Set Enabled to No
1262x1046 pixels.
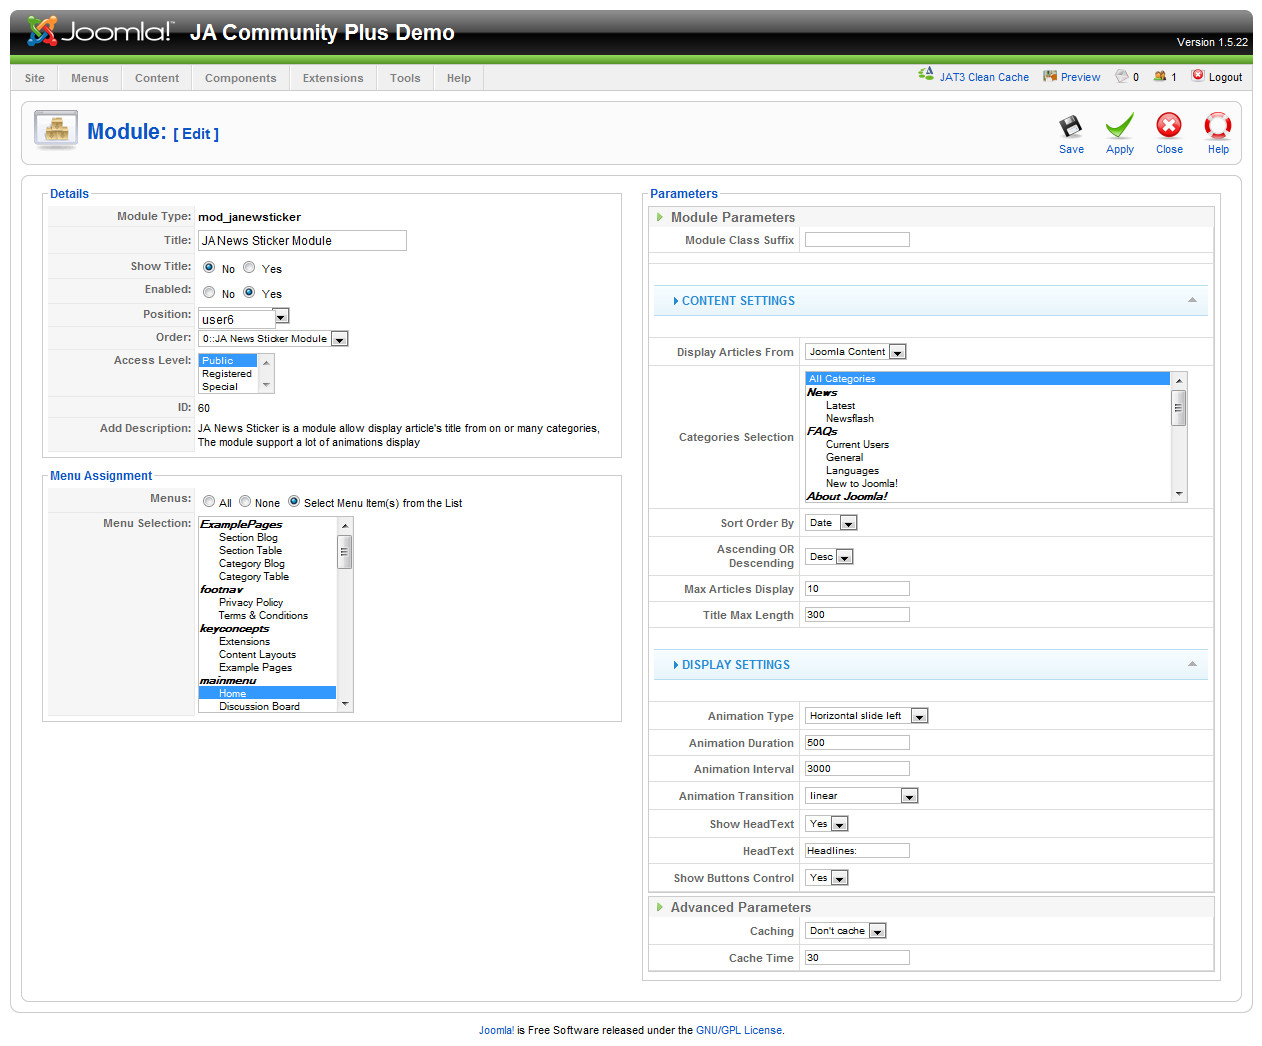pos(209,292)
